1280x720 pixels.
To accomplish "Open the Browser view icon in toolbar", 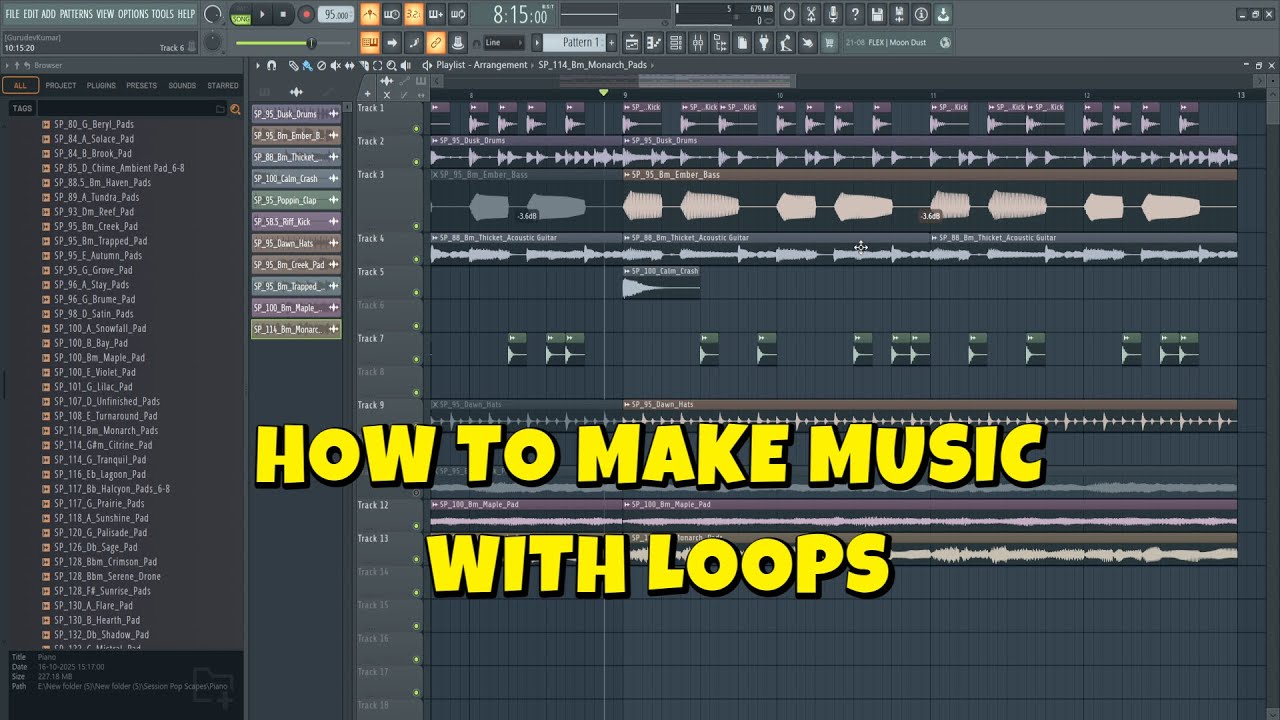I will click(x=720, y=43).
